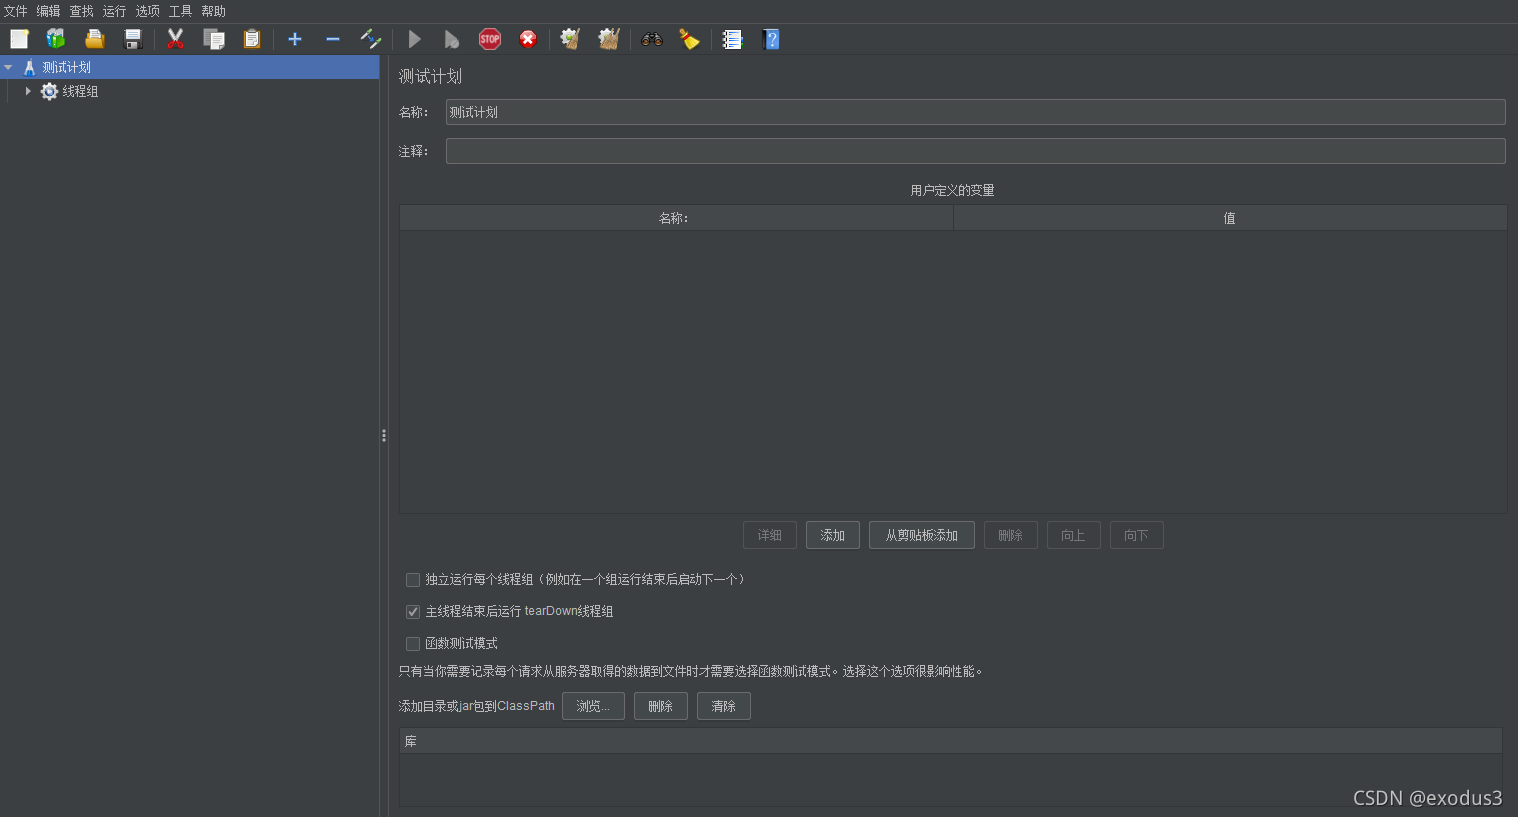This screenshot has height=817, width=1518.
Task: Click the 从剪贴板添加 button
Action: (922, 535)
